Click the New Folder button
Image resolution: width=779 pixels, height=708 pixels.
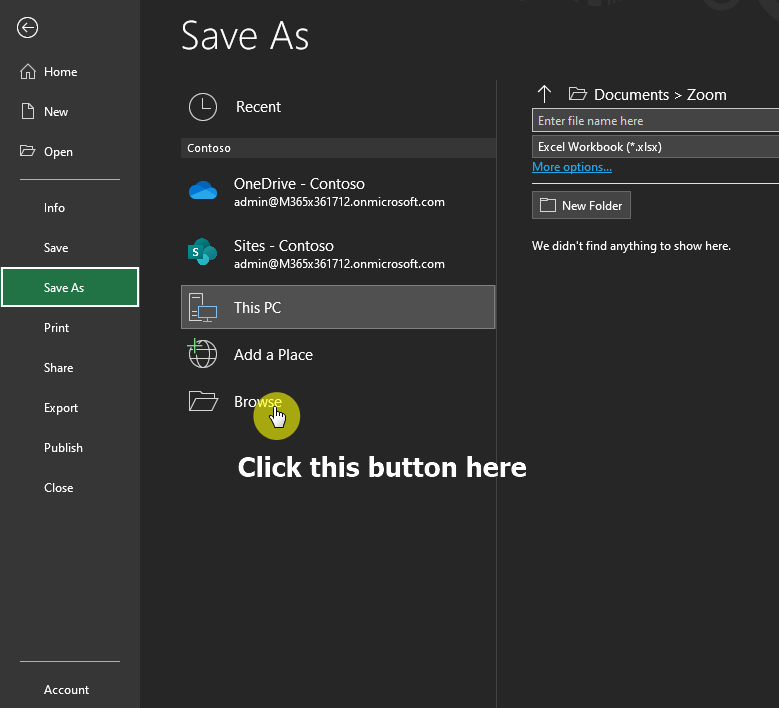(x=581, y=205)
